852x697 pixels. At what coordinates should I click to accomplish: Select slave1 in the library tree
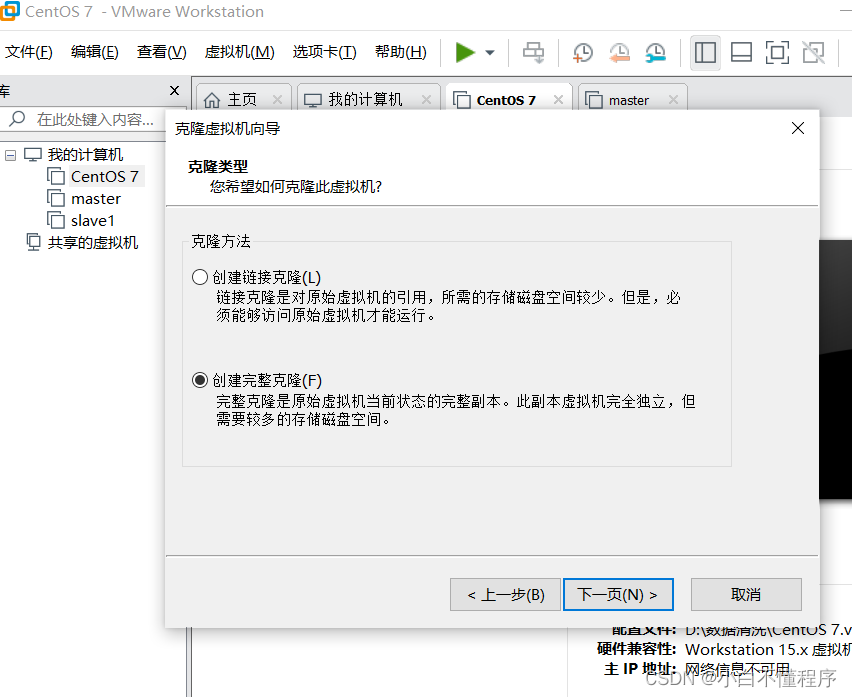point(92,221)
